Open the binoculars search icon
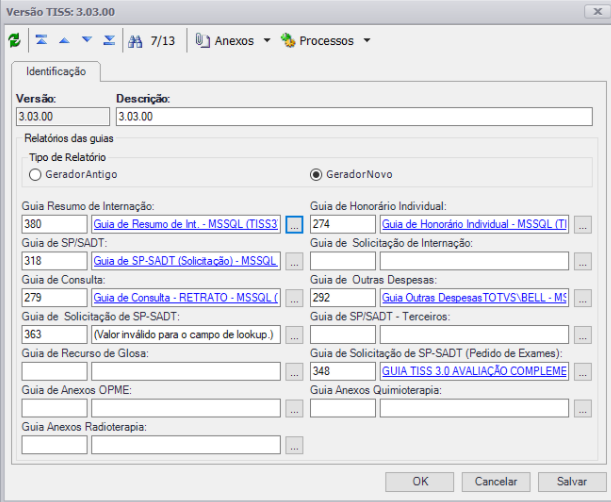This screenshot has height=502, width=611. click(x=135, y=41)
